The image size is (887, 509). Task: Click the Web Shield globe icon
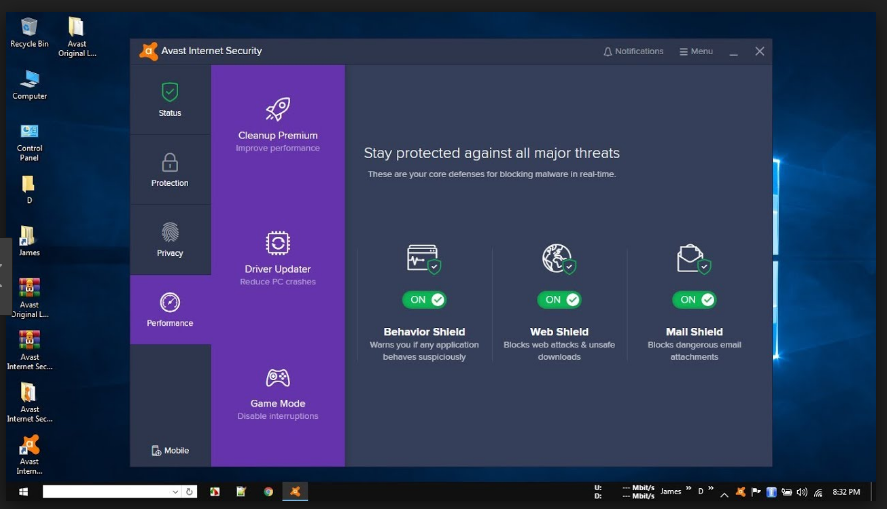(x=559, y=259)
